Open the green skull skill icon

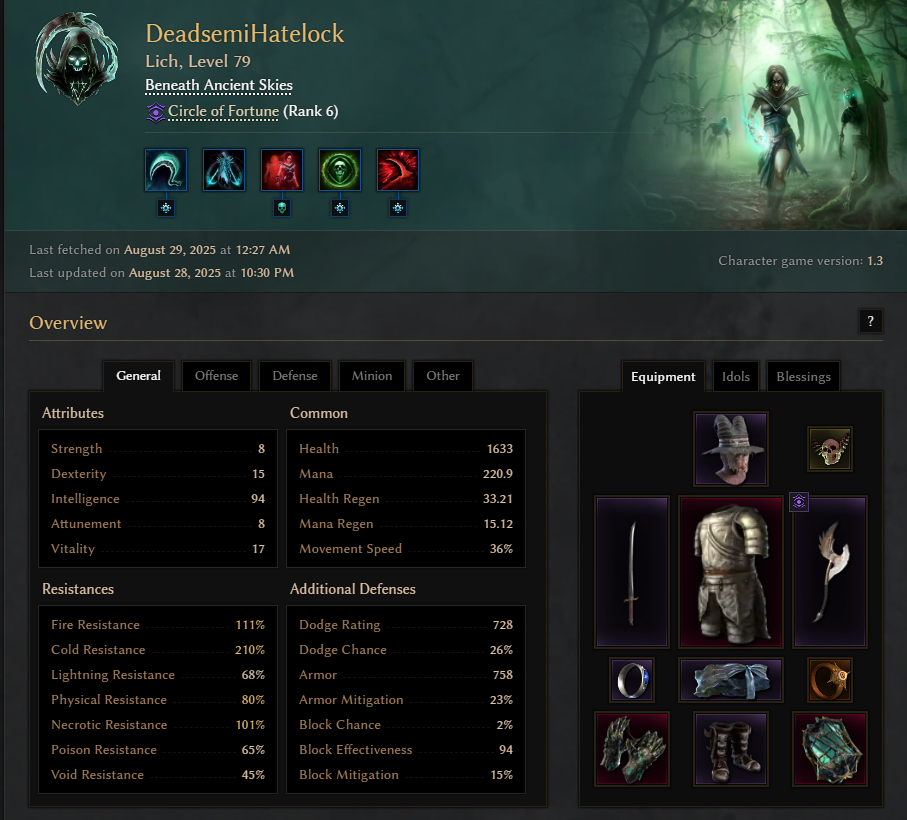[x=340, y=170]
